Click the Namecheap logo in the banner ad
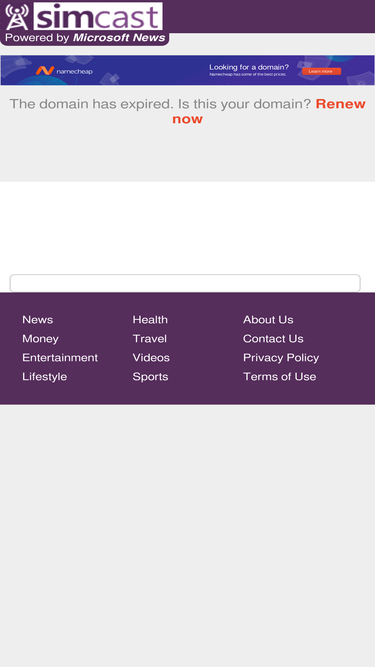Viewport: 375px width, 667px height. (64, 71)
